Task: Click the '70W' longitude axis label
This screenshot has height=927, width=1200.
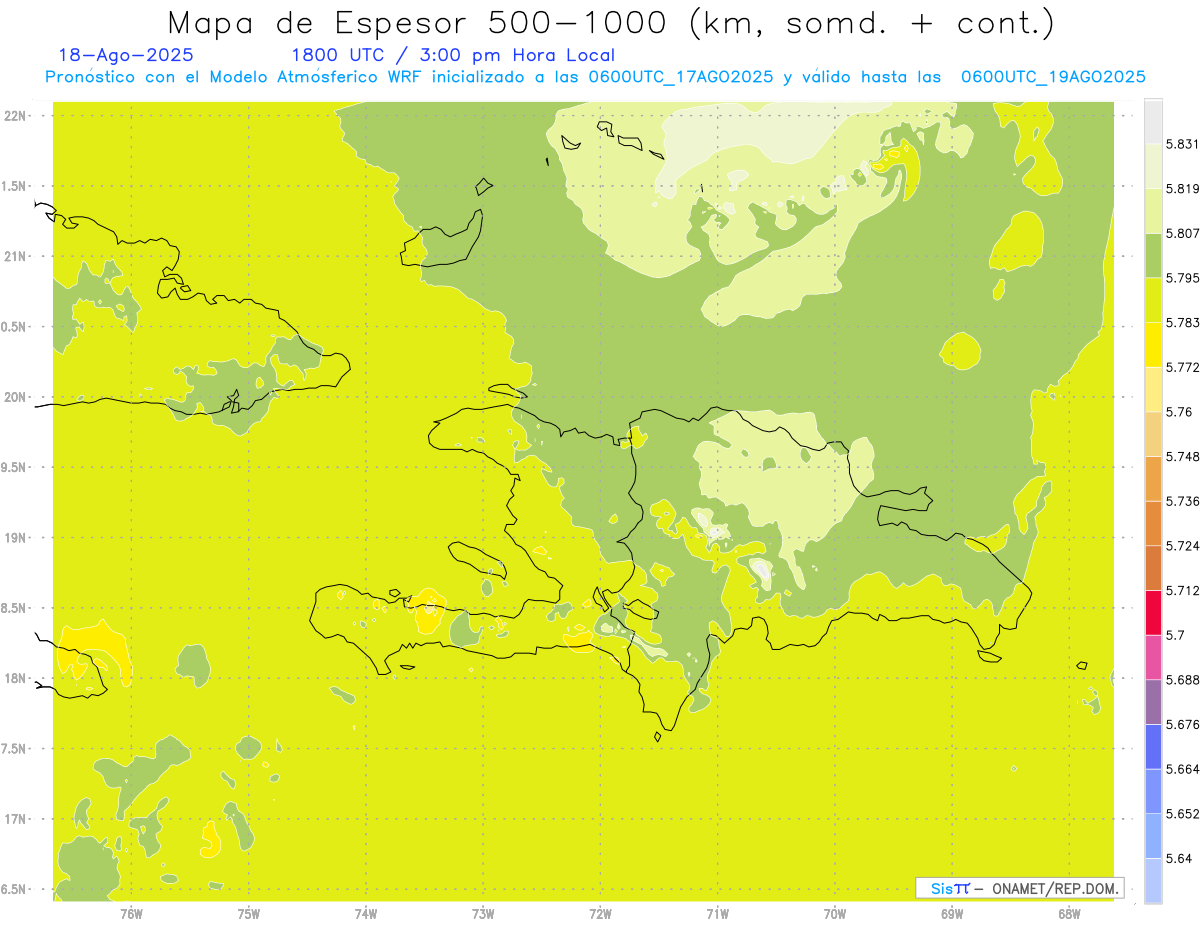Action: click(835, 914)
